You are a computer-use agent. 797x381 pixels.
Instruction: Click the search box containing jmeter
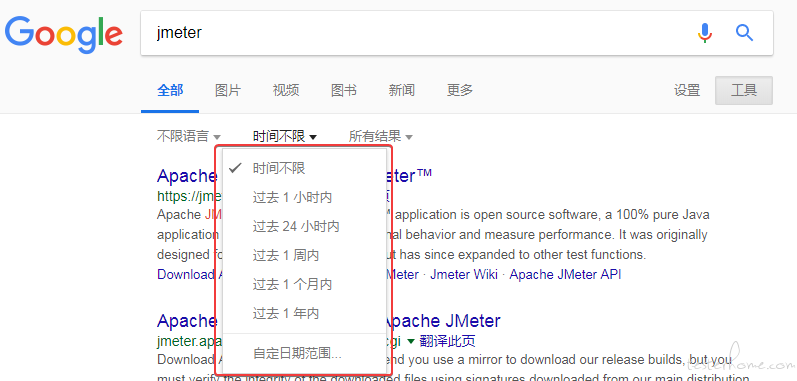[x=456, y=33]
